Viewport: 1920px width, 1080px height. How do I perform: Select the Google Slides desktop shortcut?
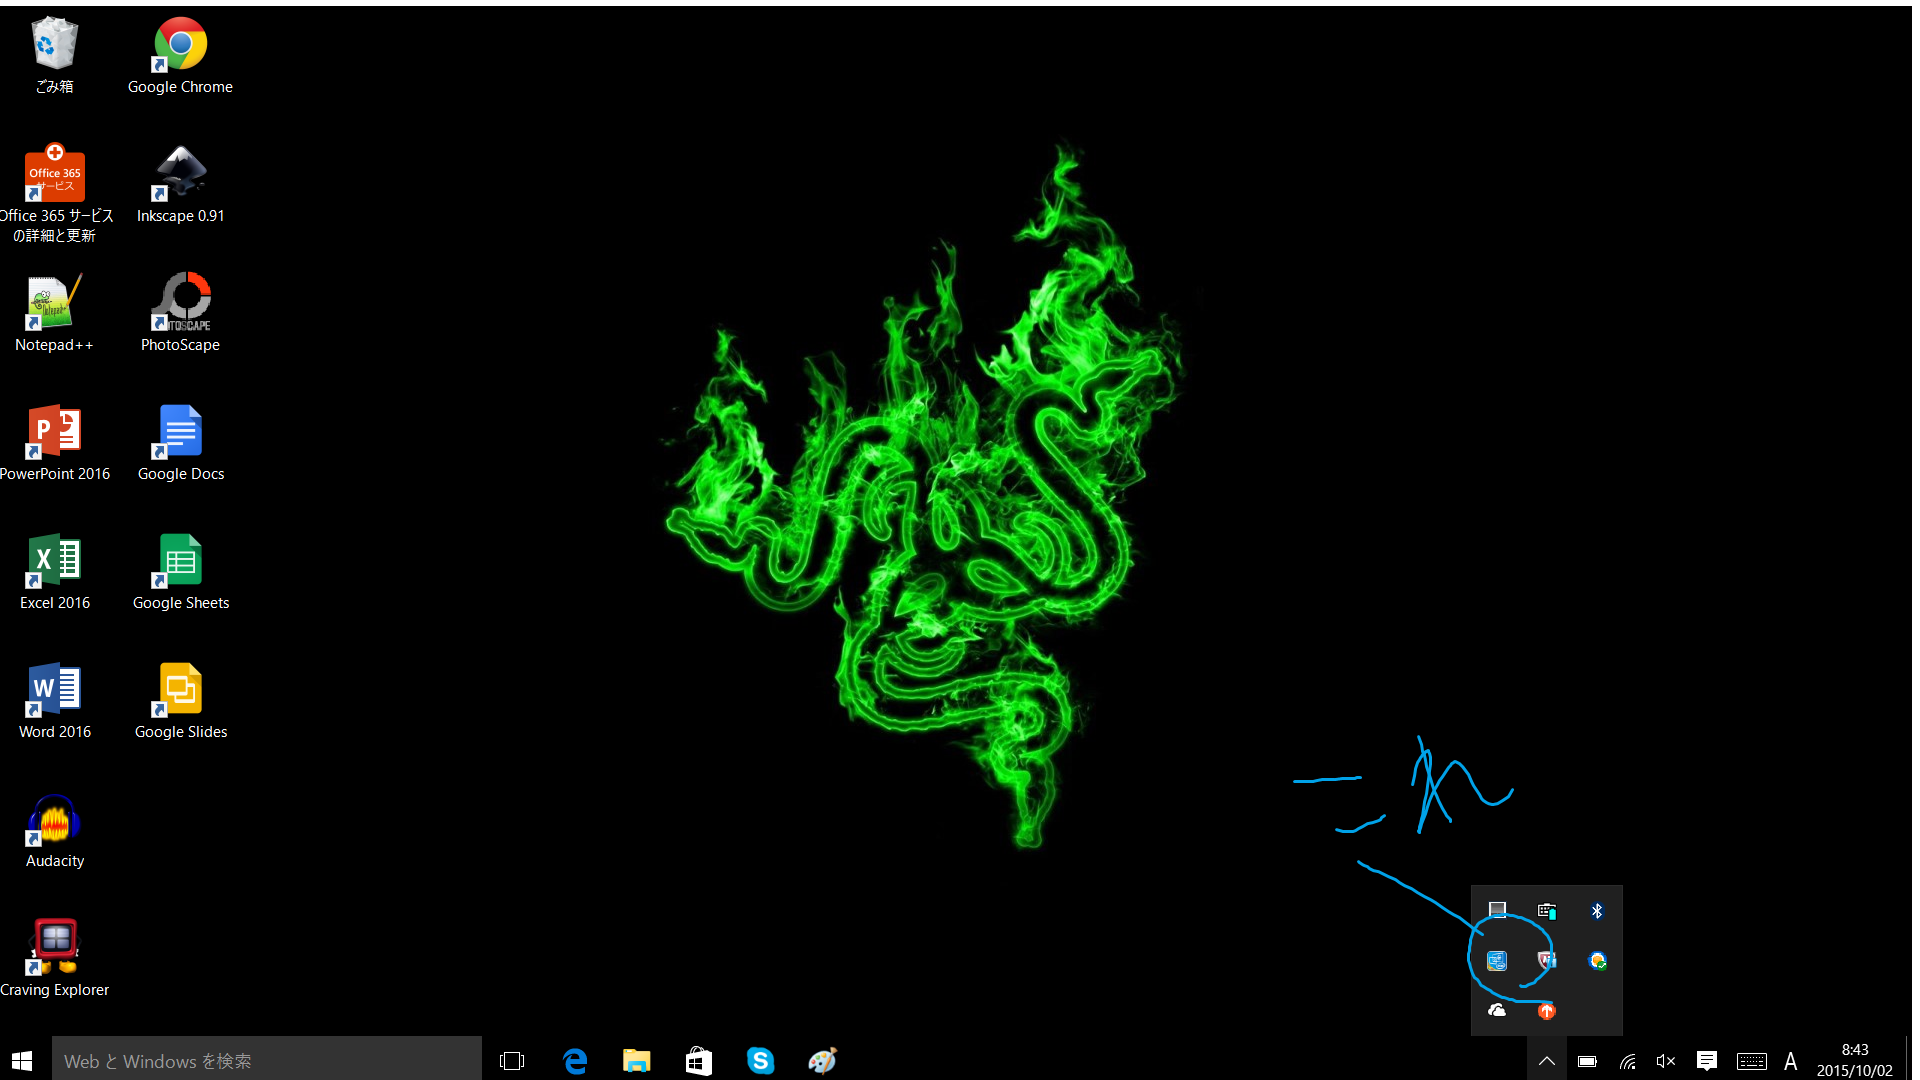tap(180, 701)
